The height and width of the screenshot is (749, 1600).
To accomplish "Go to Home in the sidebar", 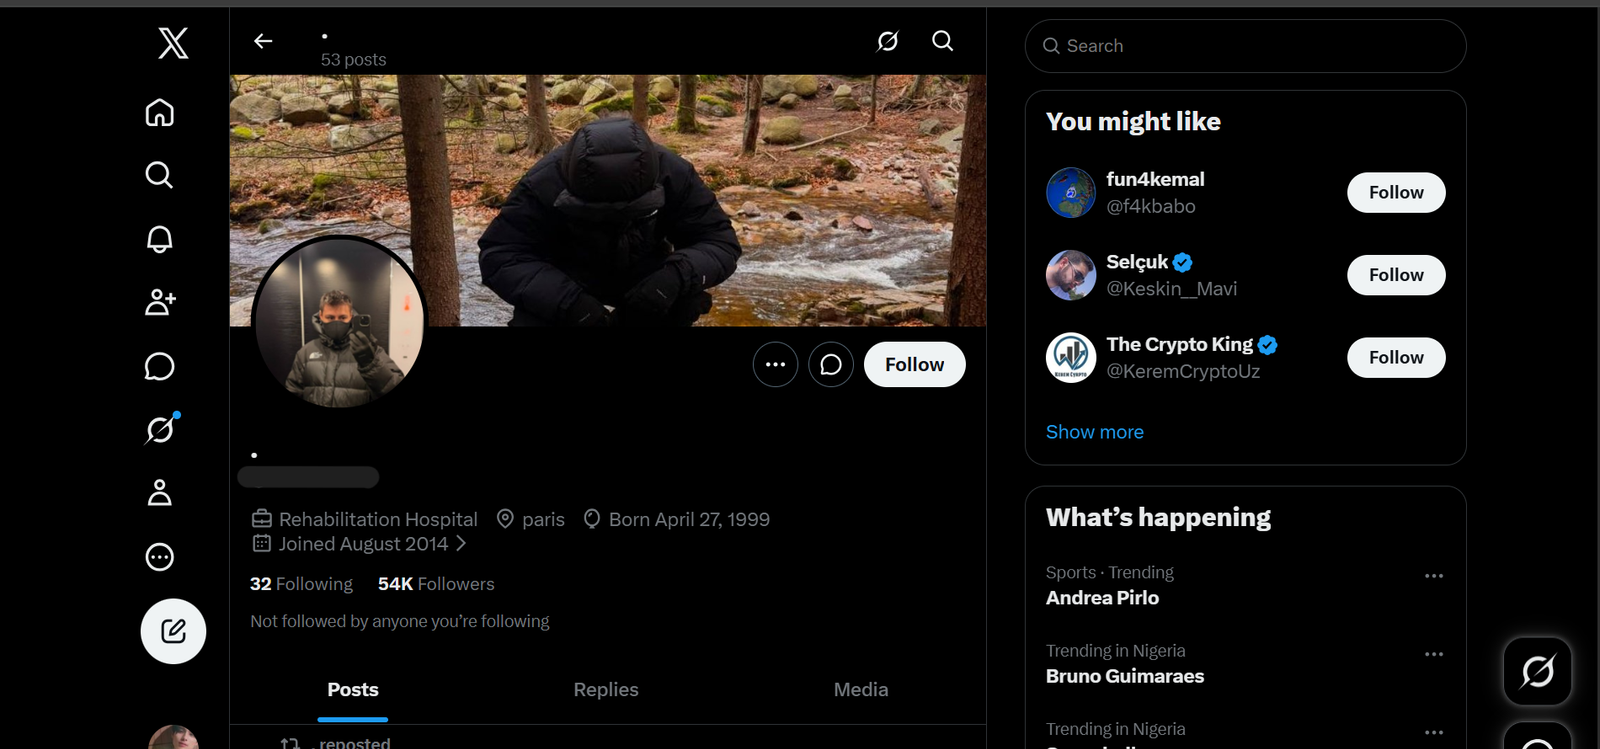I will coord(160,112).
